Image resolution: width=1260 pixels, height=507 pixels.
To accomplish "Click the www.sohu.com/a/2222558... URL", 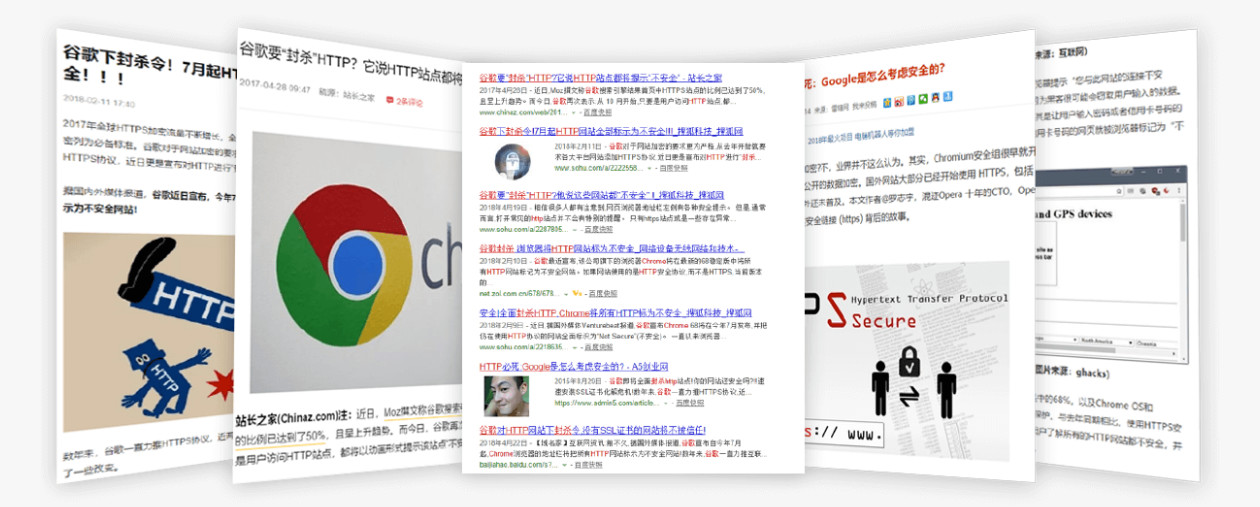I will tap(598, 167).
